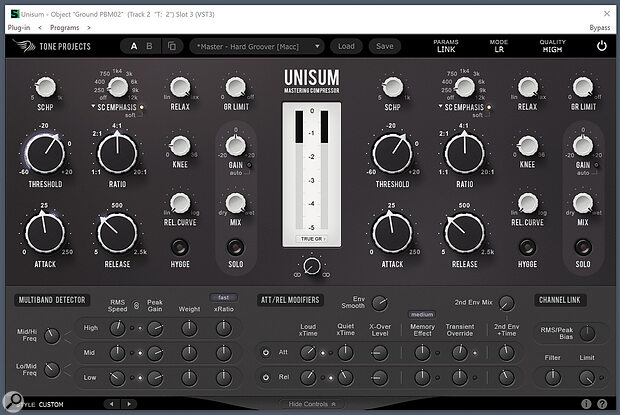Click the Low band Weight knob
The width and height of the screenshot is (620, 415).
(189, 378)
